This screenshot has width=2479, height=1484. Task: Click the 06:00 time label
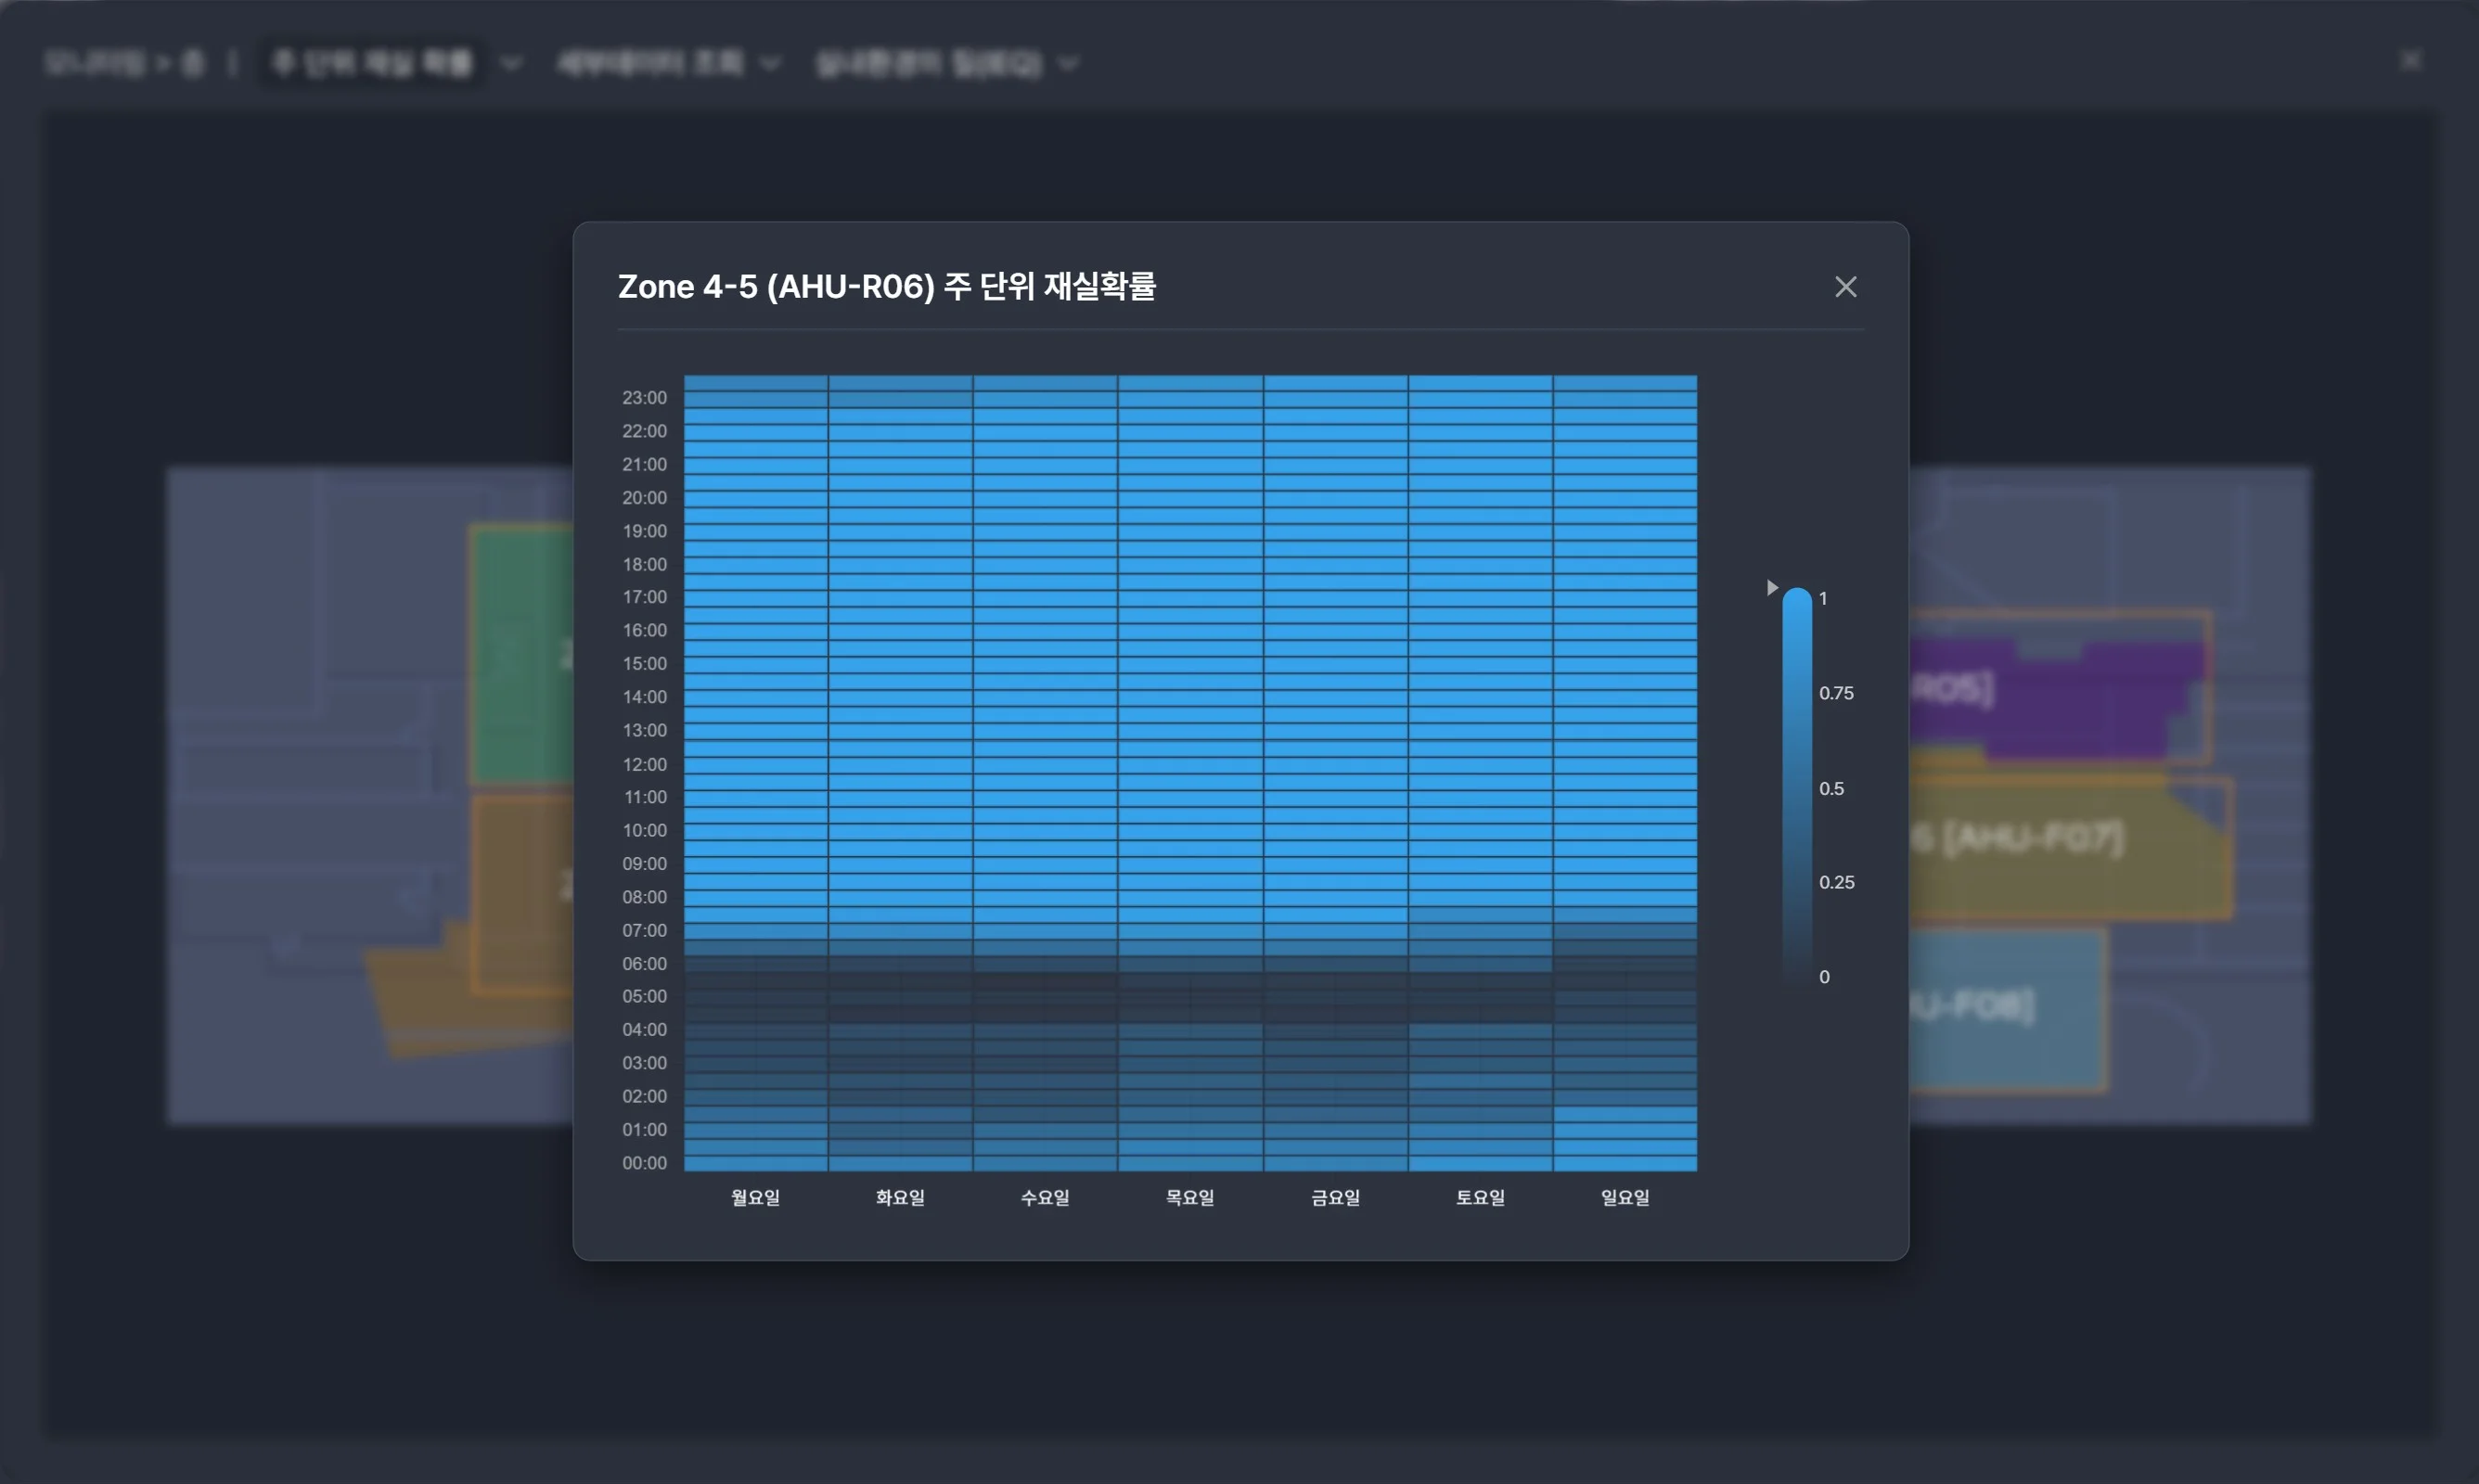click(644, 963)
